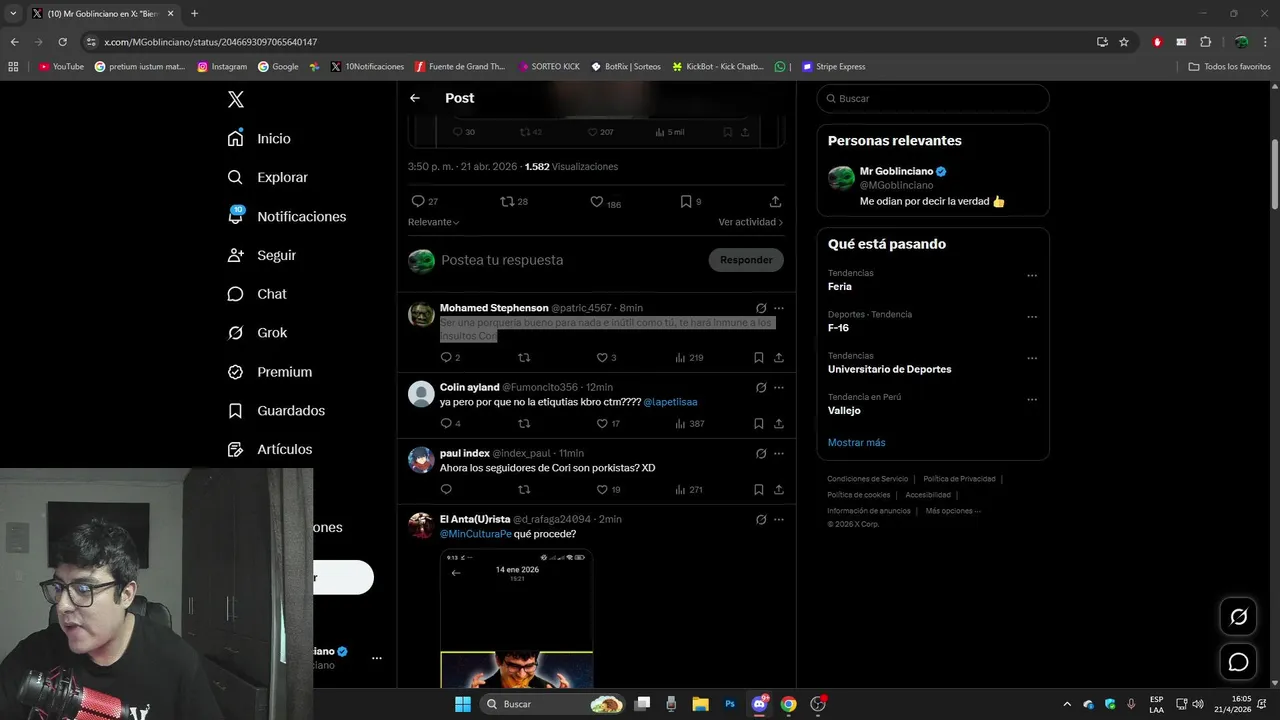The height and width of the screenshot is (720, 1280).
Task: Bookmark this page with star icon
Action: pyautogui.click(x=1124, y=42)
